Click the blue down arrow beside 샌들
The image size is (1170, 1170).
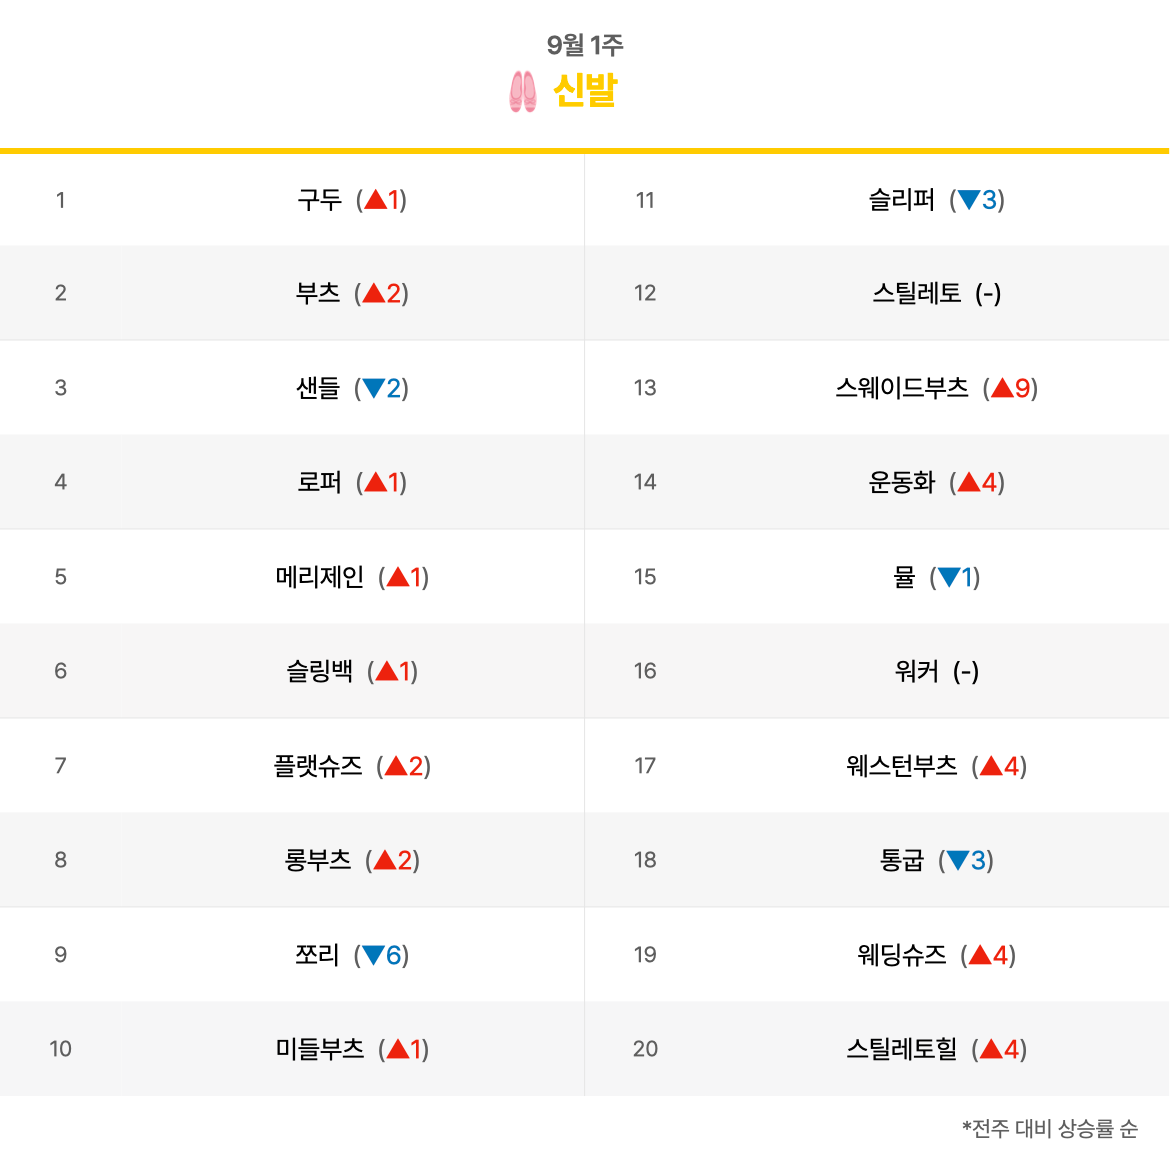point(374,388)
